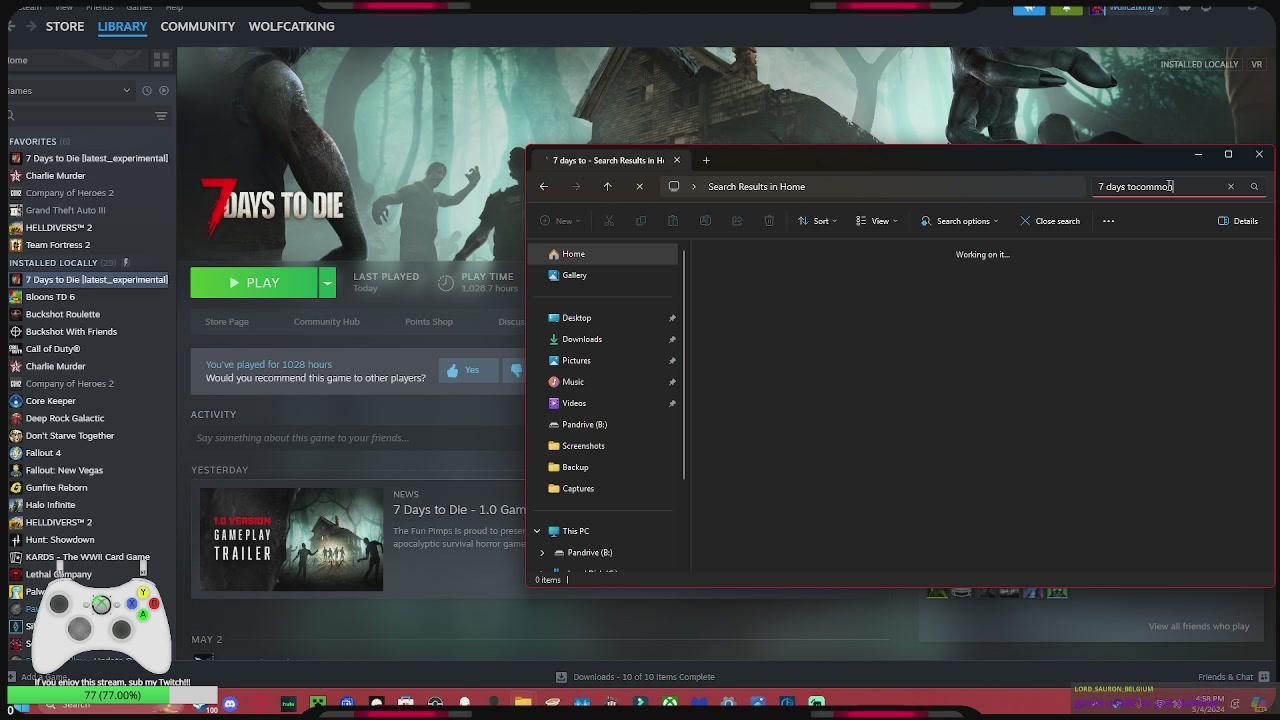
Task: Click the search magnifier icon in Explorer
Action: [x=1254, y=187]
